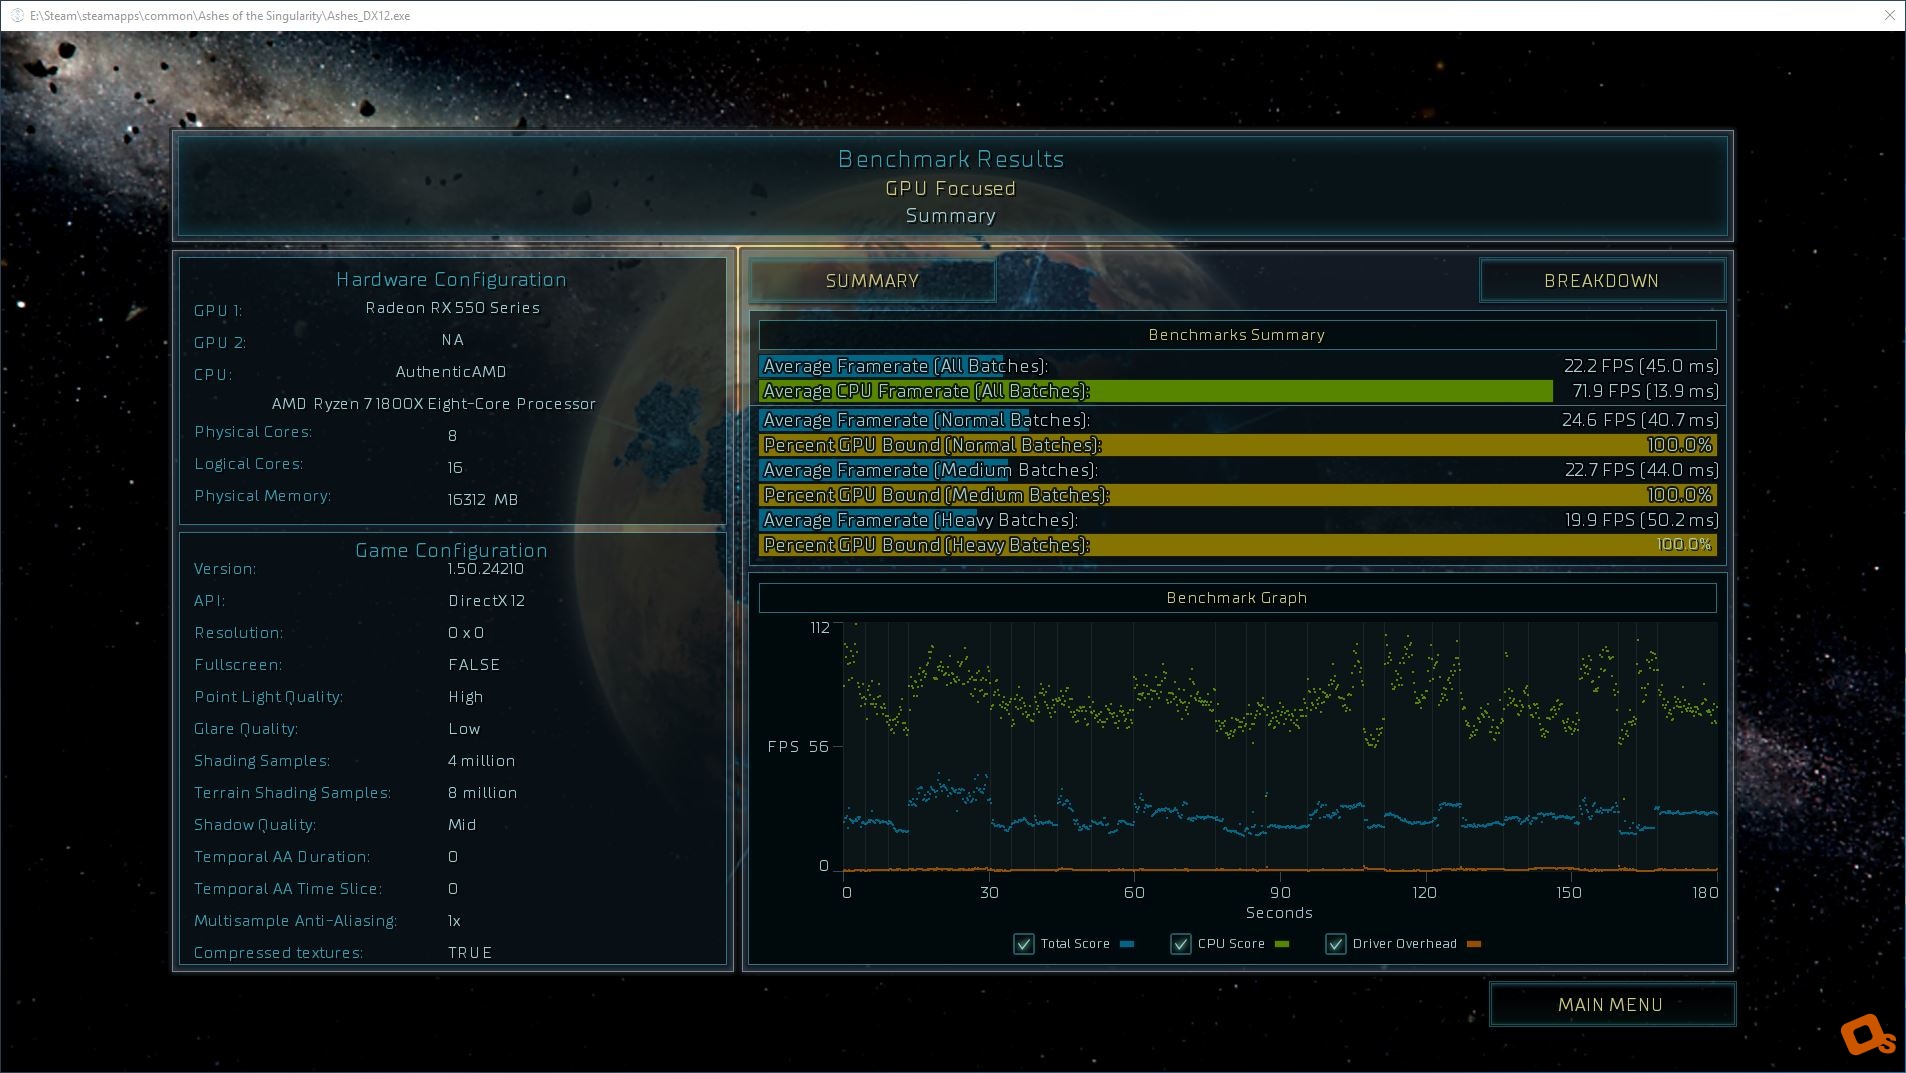The width and height of the screenshot is (1906, 1073).
Task: Click the Radeon RX 550 Series value
Action: [453, 308]
